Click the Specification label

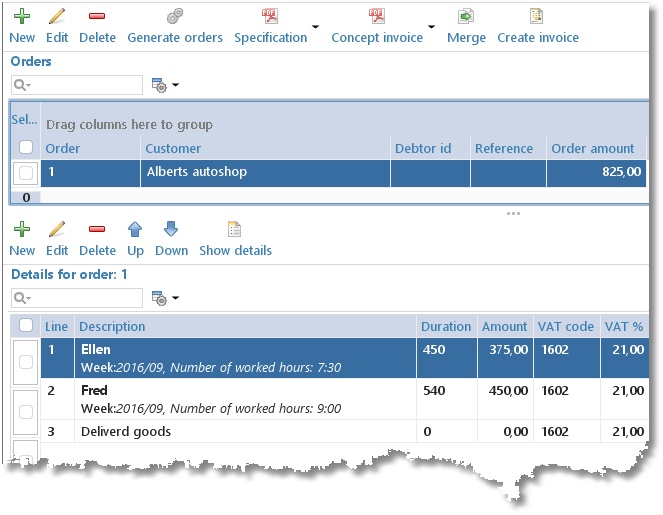tap(271, 38)
